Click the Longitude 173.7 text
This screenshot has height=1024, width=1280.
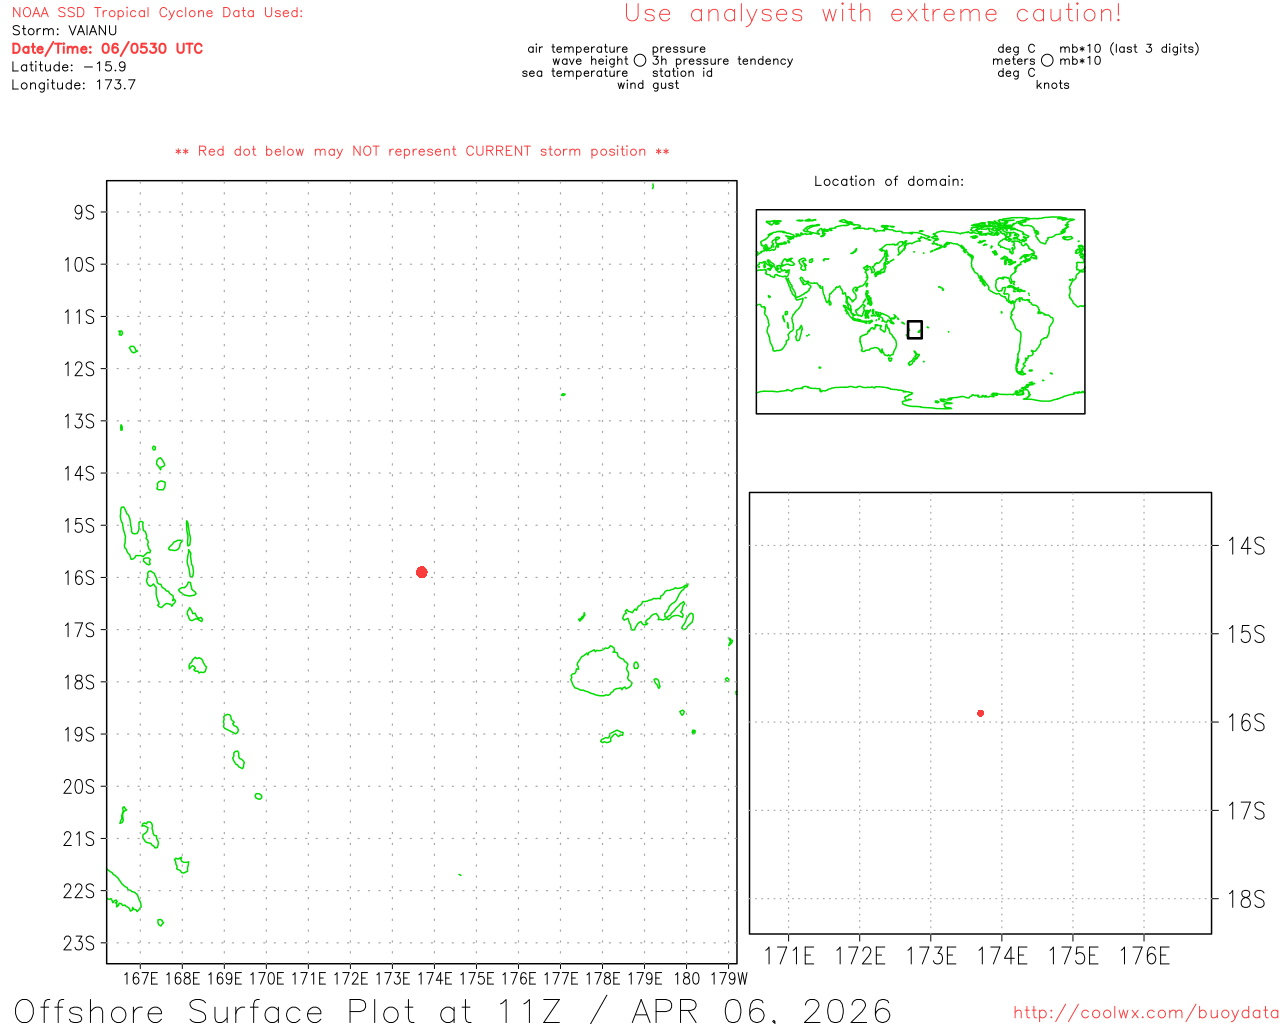pyautogui.click(x=73, y=85)
